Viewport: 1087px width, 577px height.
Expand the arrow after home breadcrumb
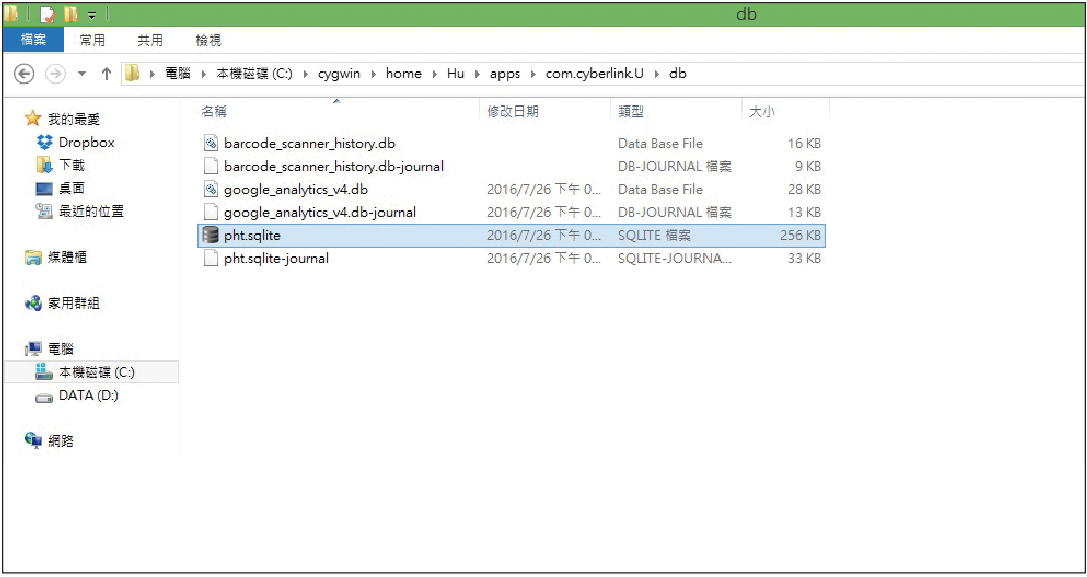click(x=434, y=74)
